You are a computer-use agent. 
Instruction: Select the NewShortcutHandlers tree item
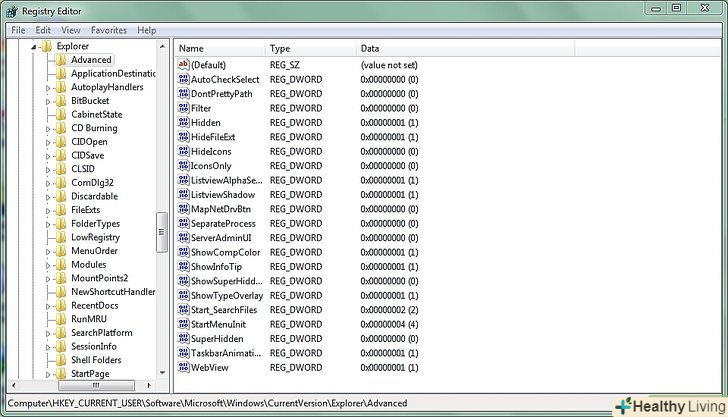click(113, 292)
